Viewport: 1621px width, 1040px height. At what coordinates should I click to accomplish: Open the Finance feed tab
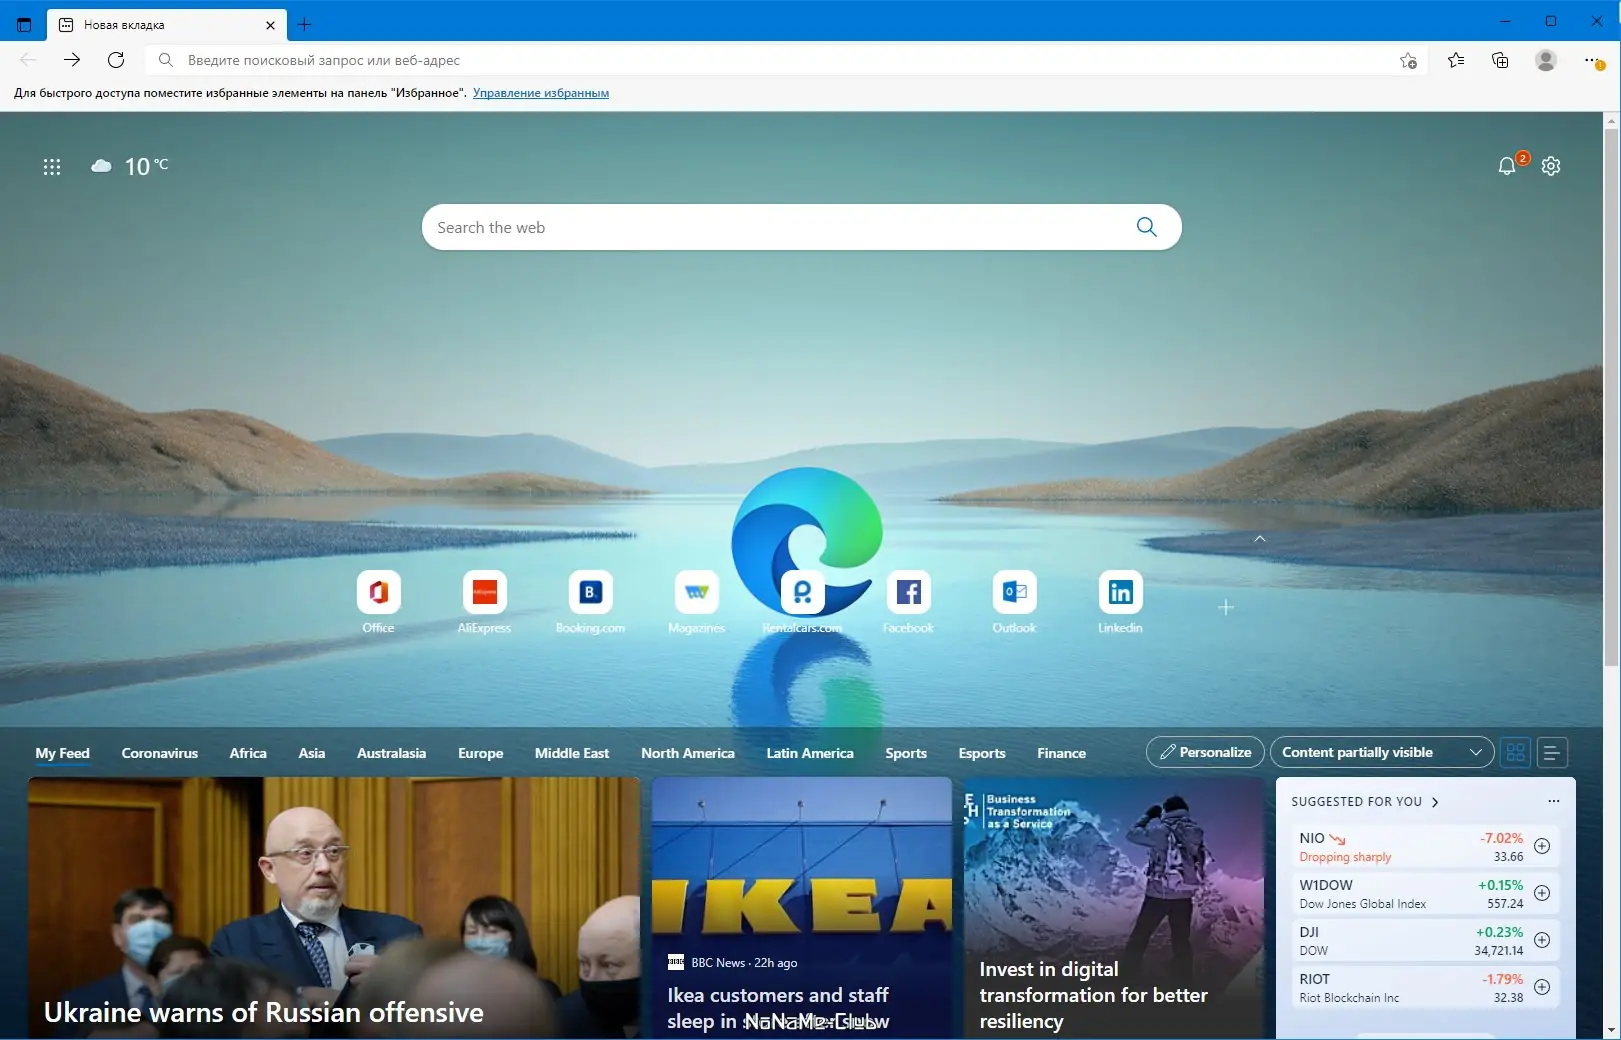pyautogui.click(x=1062, y=753)
